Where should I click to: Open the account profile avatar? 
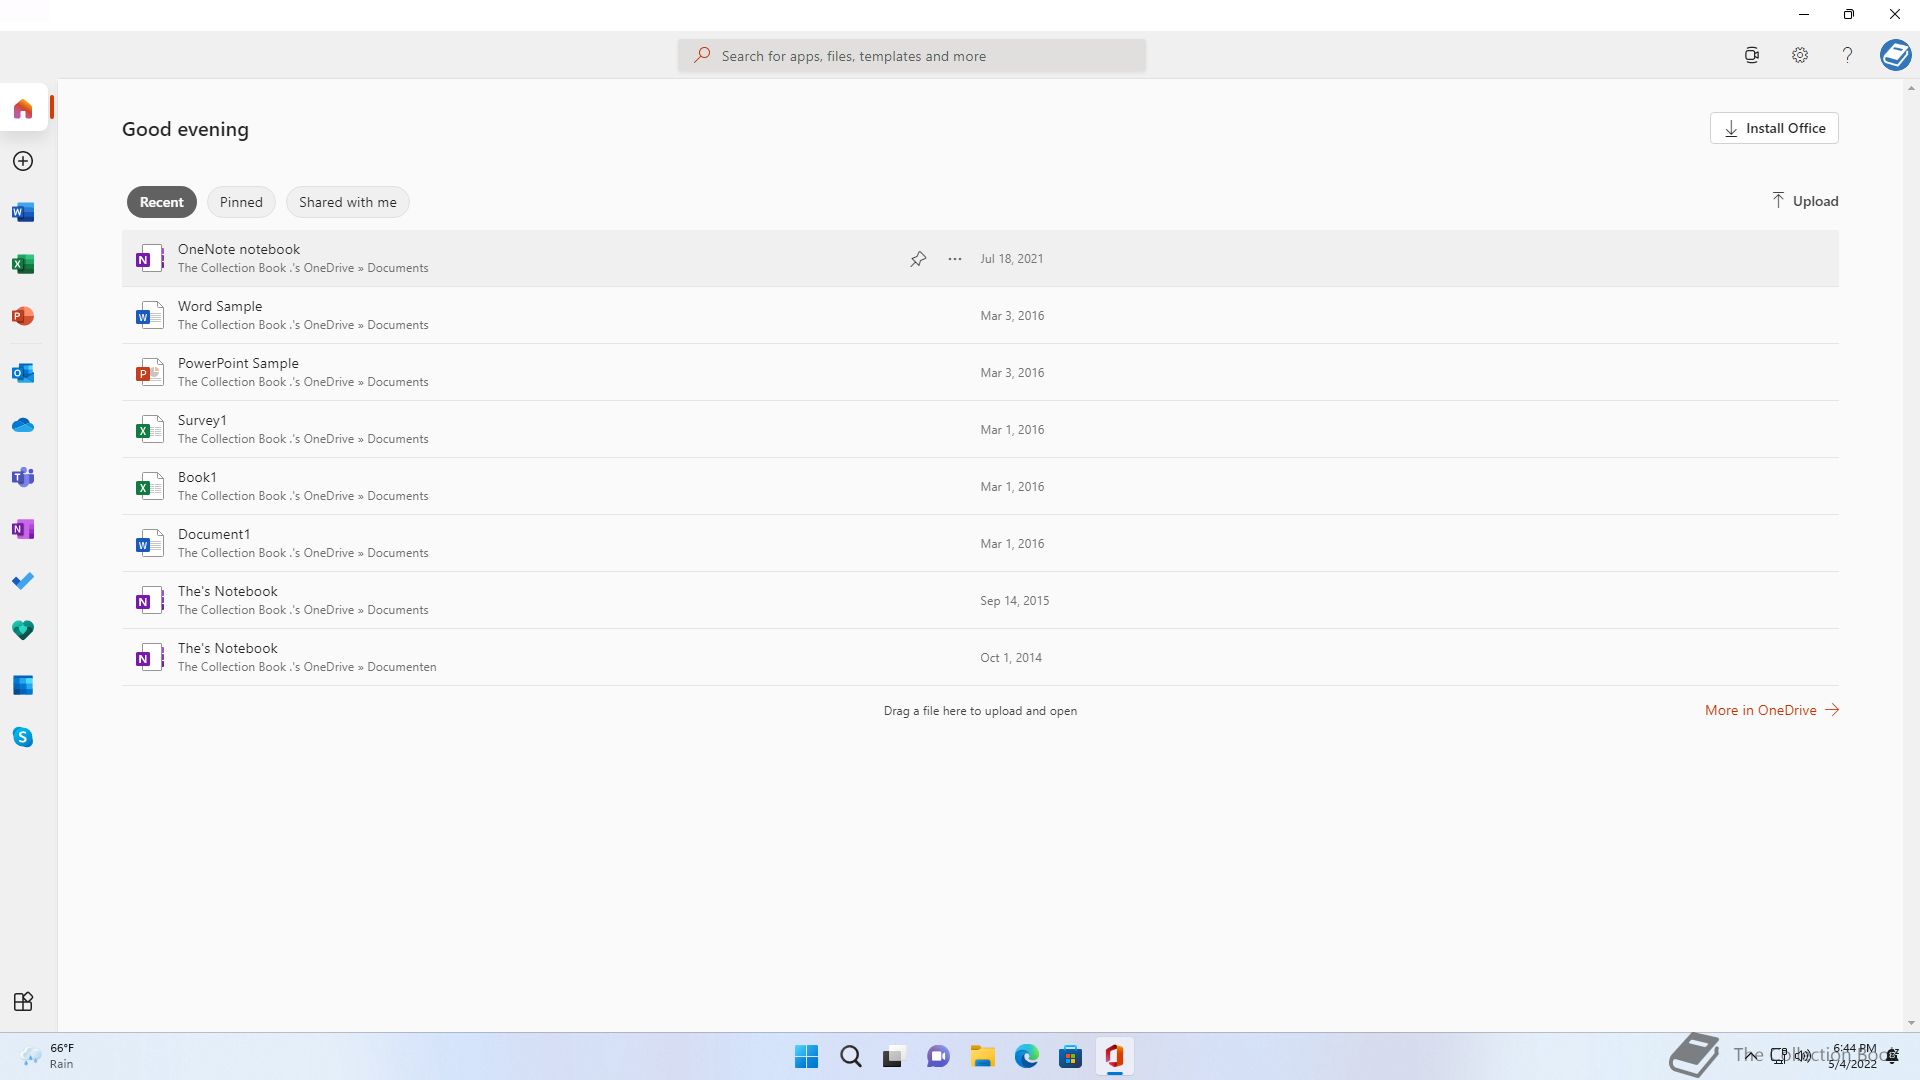[1895, 55]
